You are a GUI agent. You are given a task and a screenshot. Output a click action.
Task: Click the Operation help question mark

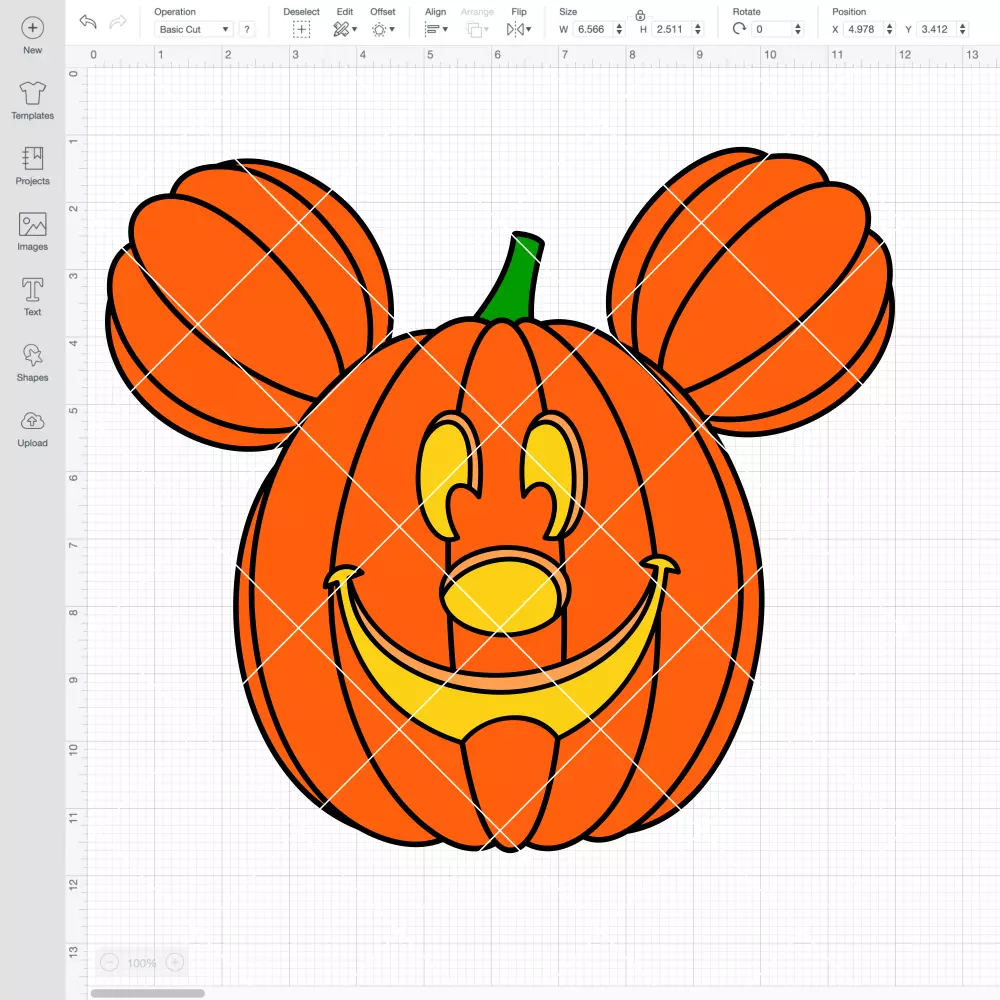point(247,29)
